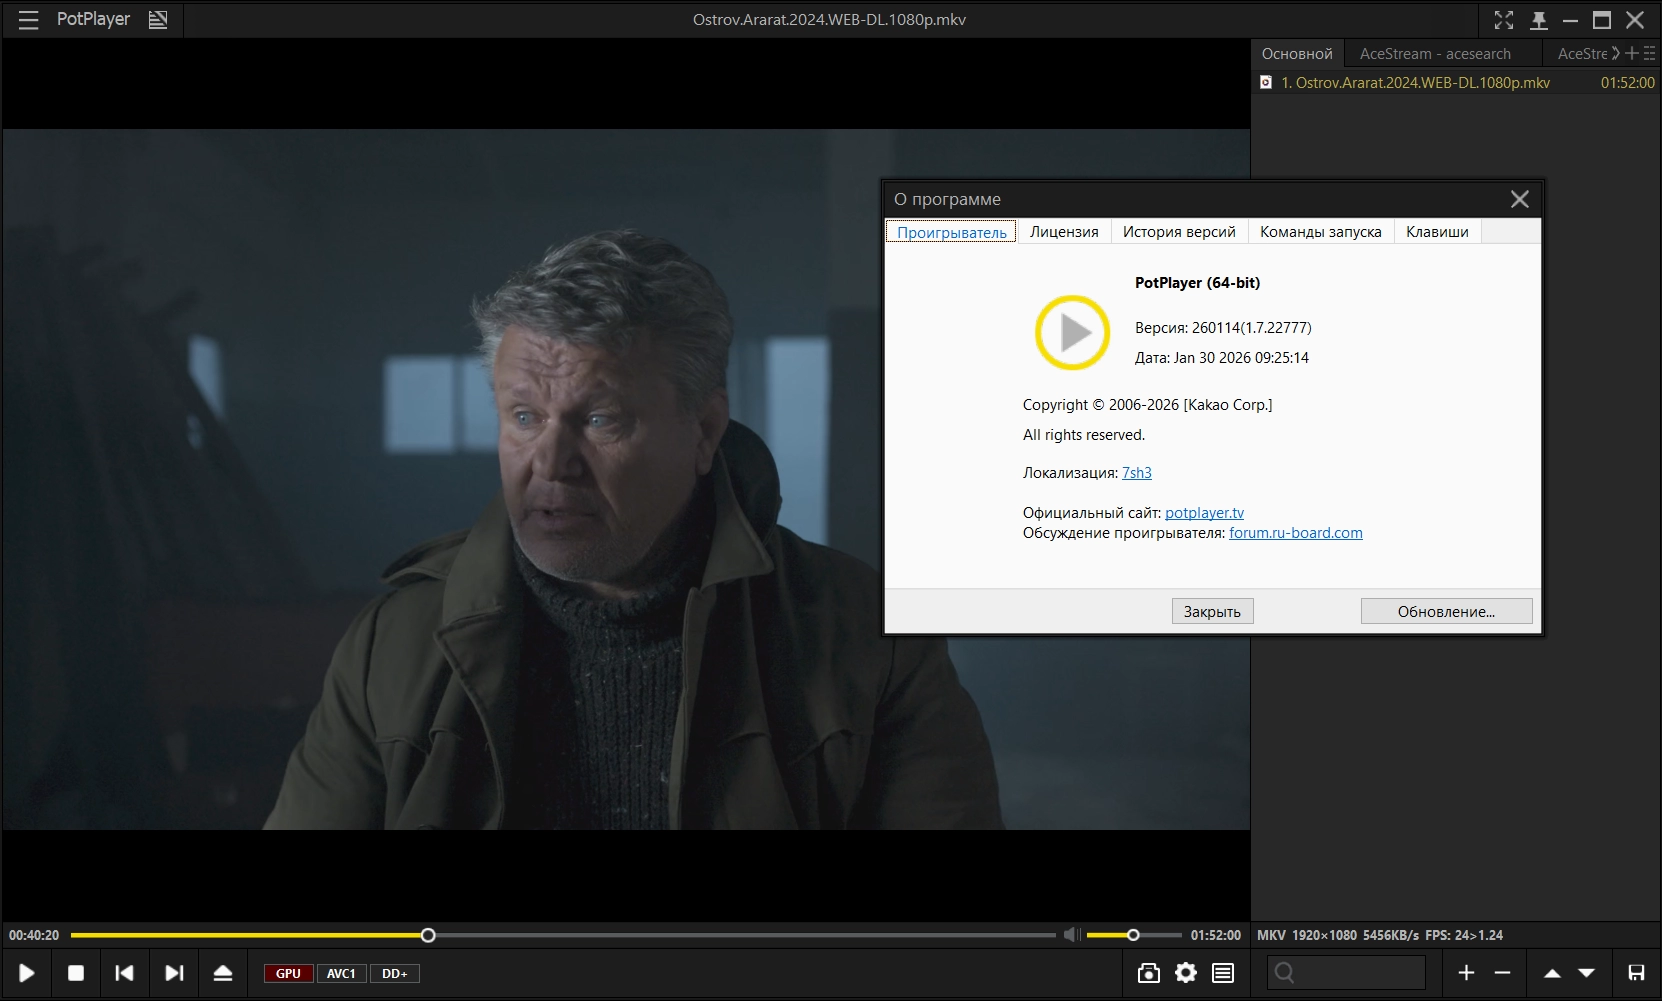Viewport: 1662px width, 1001px height.
Task: Open the potplayer.tv website link
Action: pos(1204,513)
